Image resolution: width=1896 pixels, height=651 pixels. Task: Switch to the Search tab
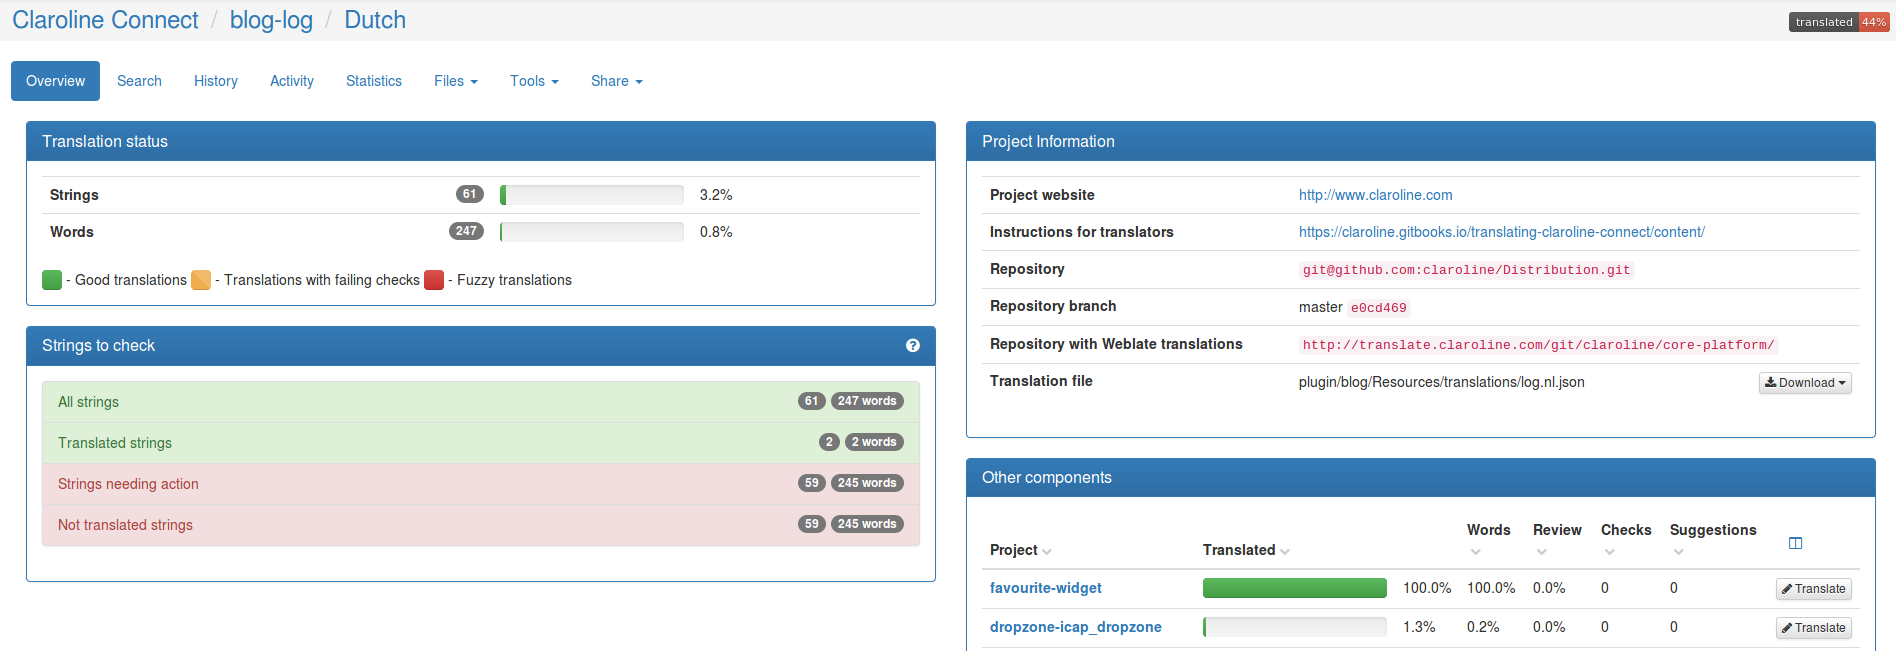pos(139,81)
